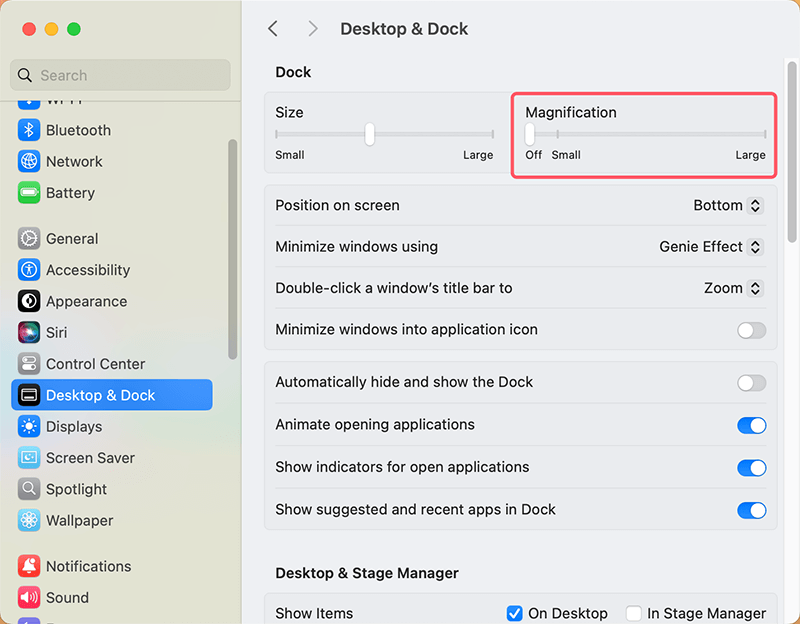800x624 pixels.
Task: Expand the Genie Effect popup menu
Action: click(x=711, y=247)
